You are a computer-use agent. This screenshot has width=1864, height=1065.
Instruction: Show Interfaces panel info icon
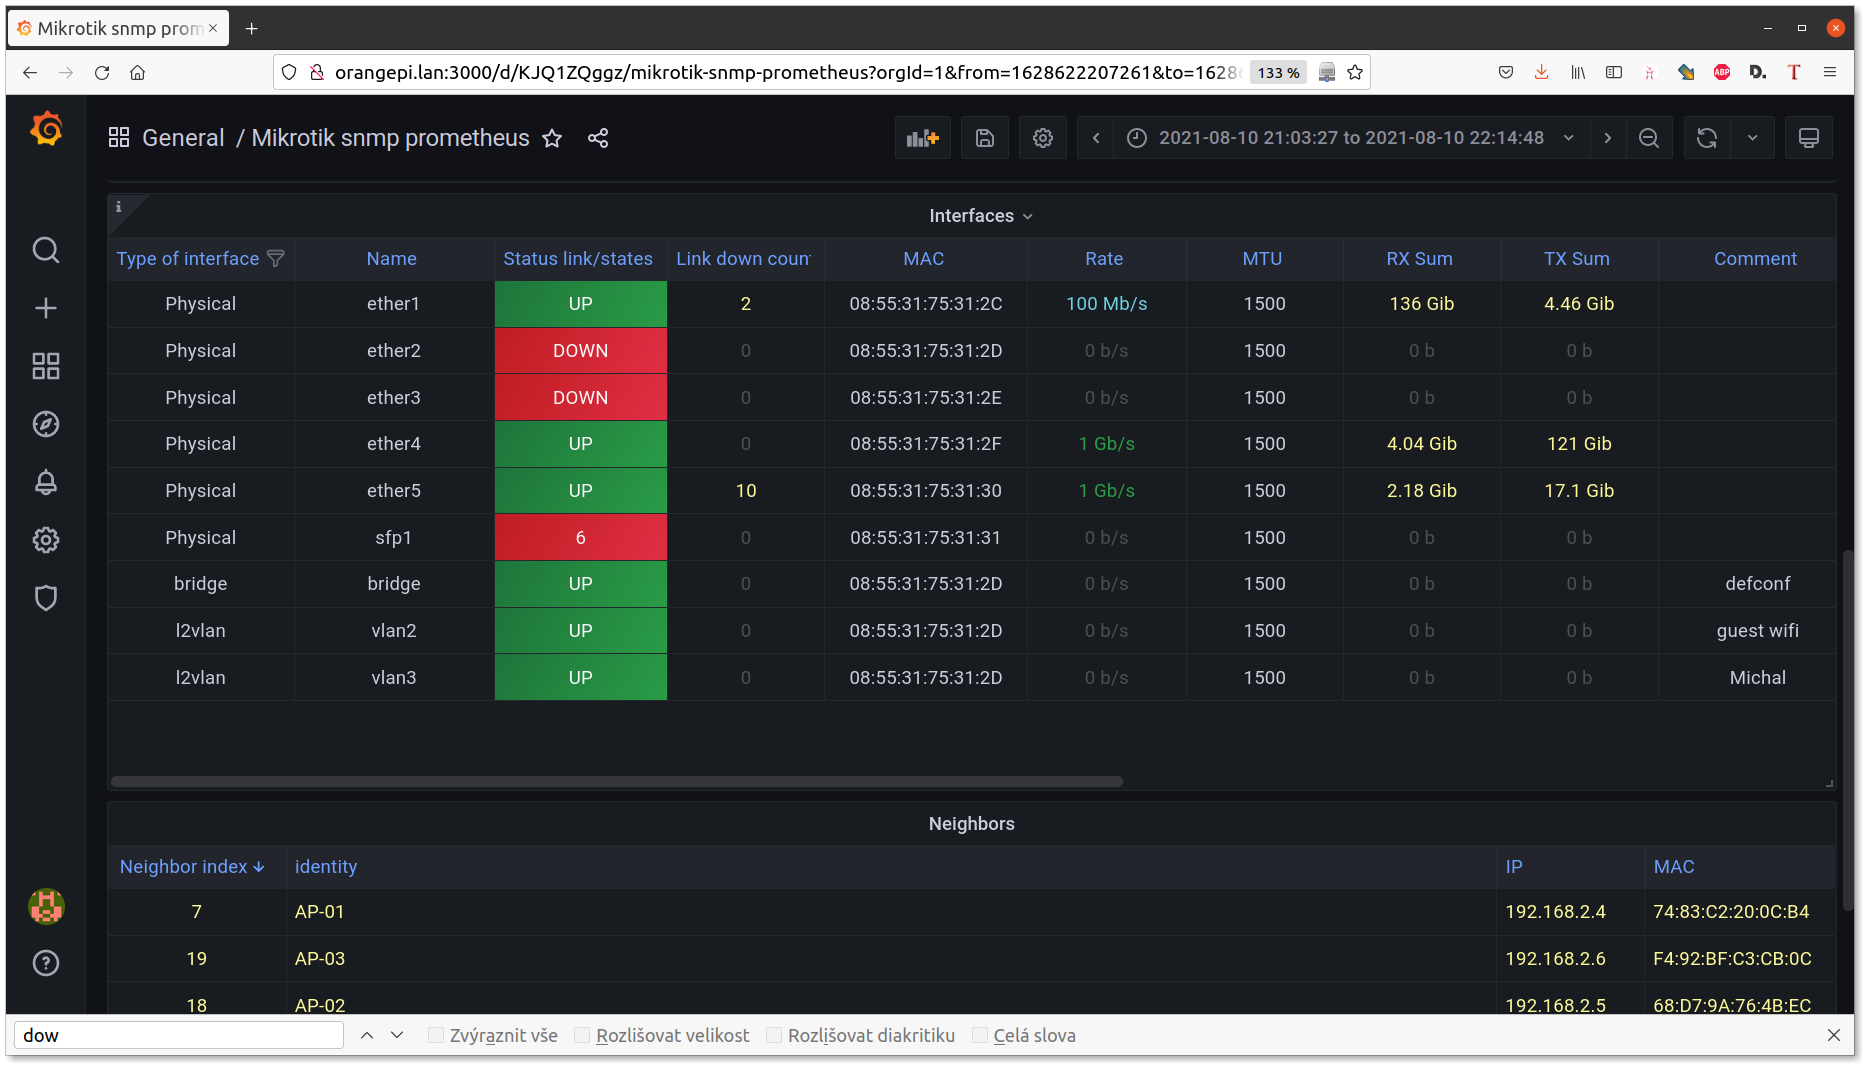[119, 207]
